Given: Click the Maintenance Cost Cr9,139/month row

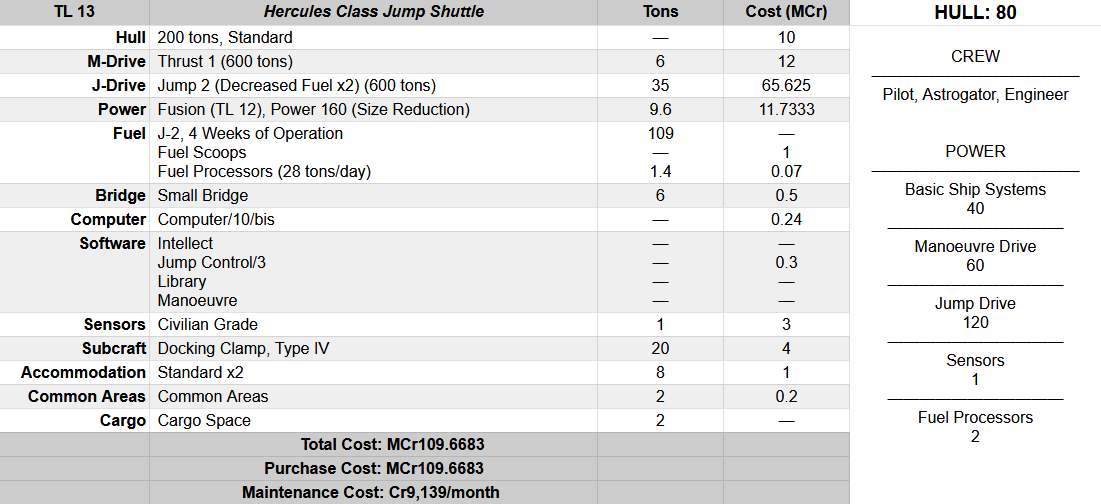Looking at the screenshot, I should tap(370, 492).
